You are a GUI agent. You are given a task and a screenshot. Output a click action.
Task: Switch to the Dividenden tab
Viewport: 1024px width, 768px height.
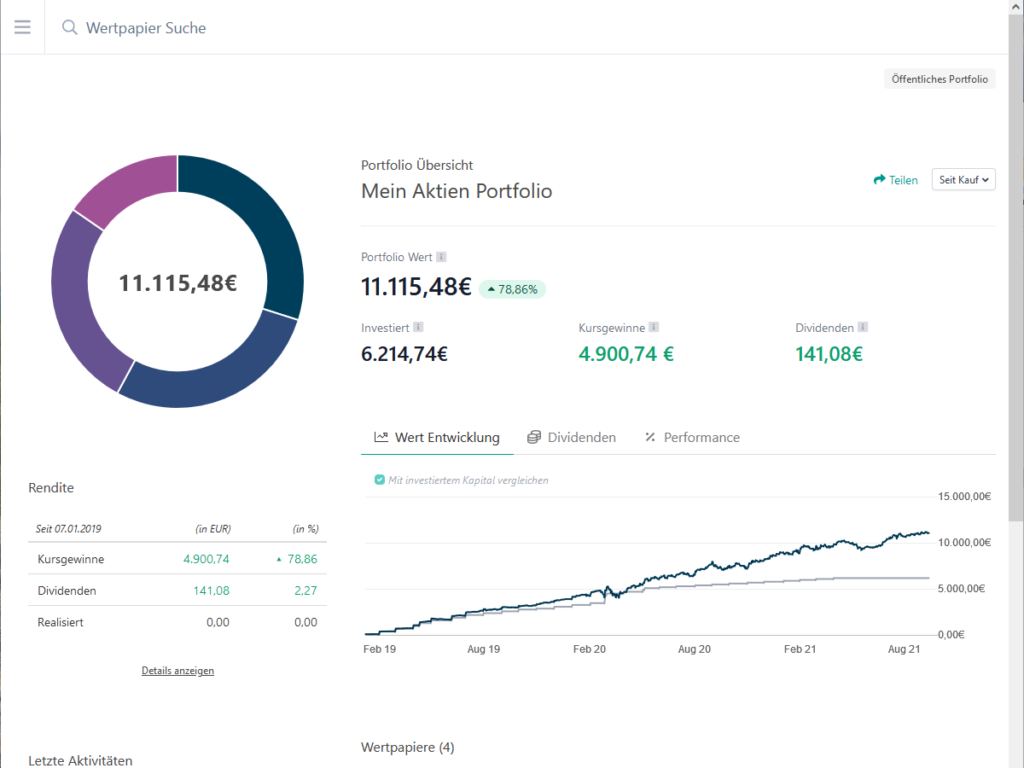pyautogui.click(x=571, y=437)
